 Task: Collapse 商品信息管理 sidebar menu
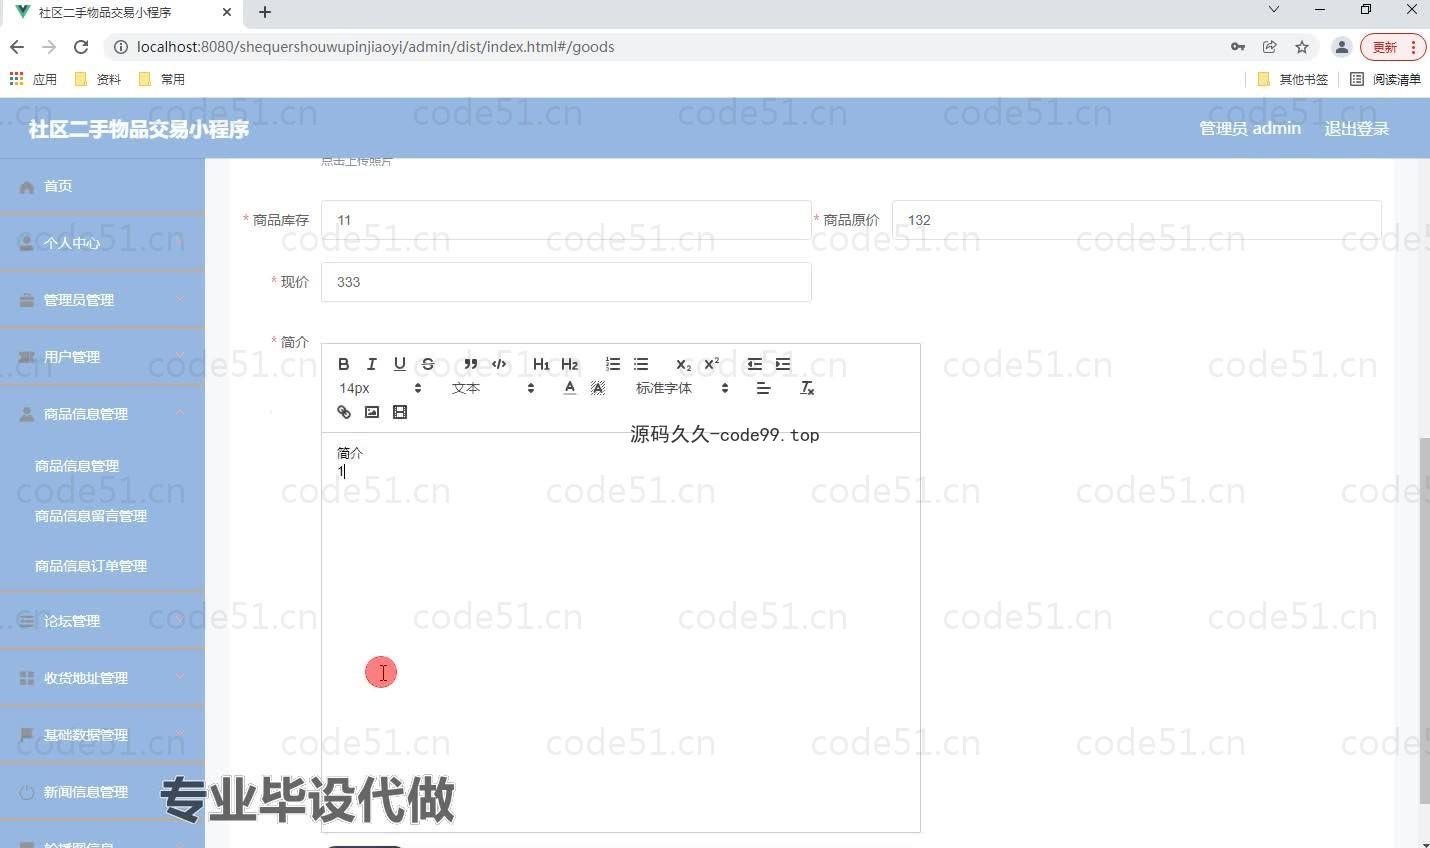point(102,414)
